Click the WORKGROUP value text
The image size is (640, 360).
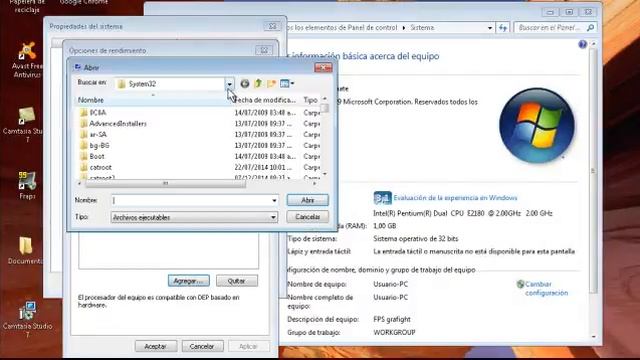point(394,333)
